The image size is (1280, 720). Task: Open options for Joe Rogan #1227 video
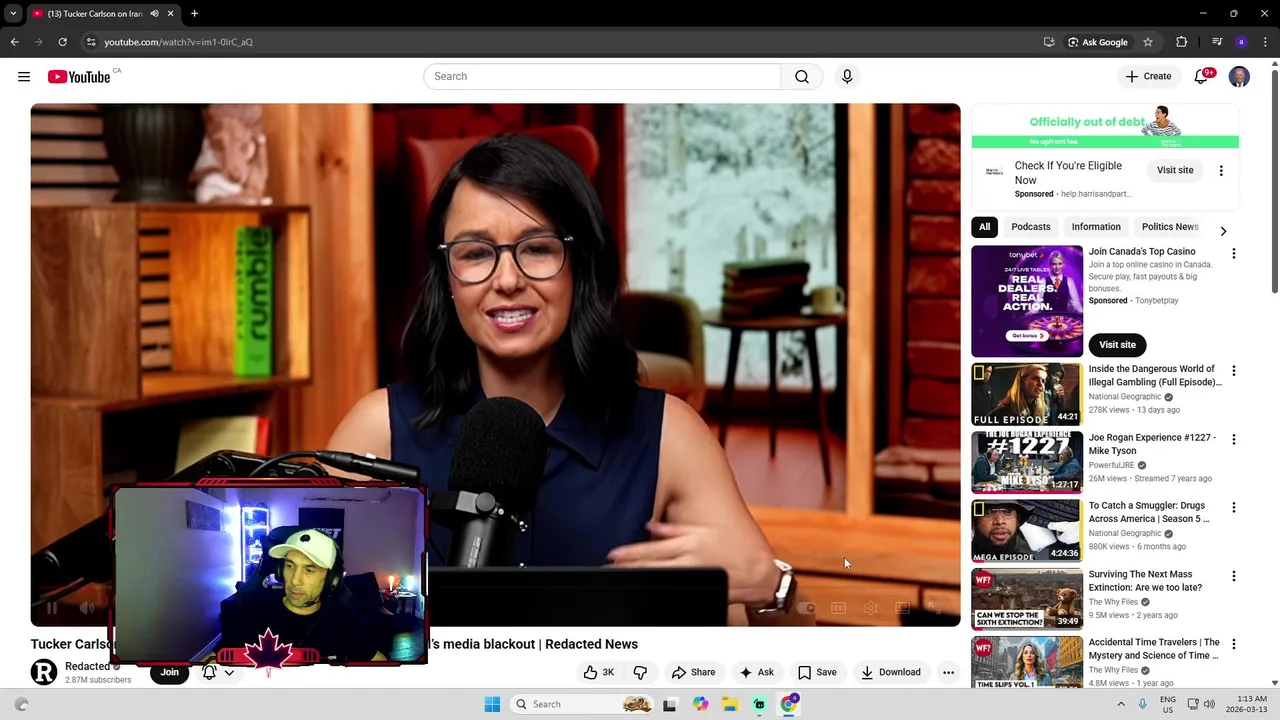point(1233,440)
